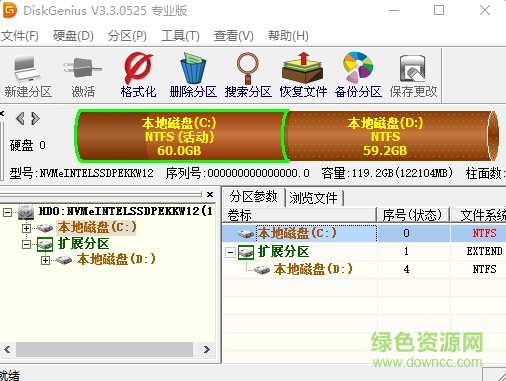Click the 序列号 serial number text
This screenshot has width=506, height=381.
(x=238, y=173)
